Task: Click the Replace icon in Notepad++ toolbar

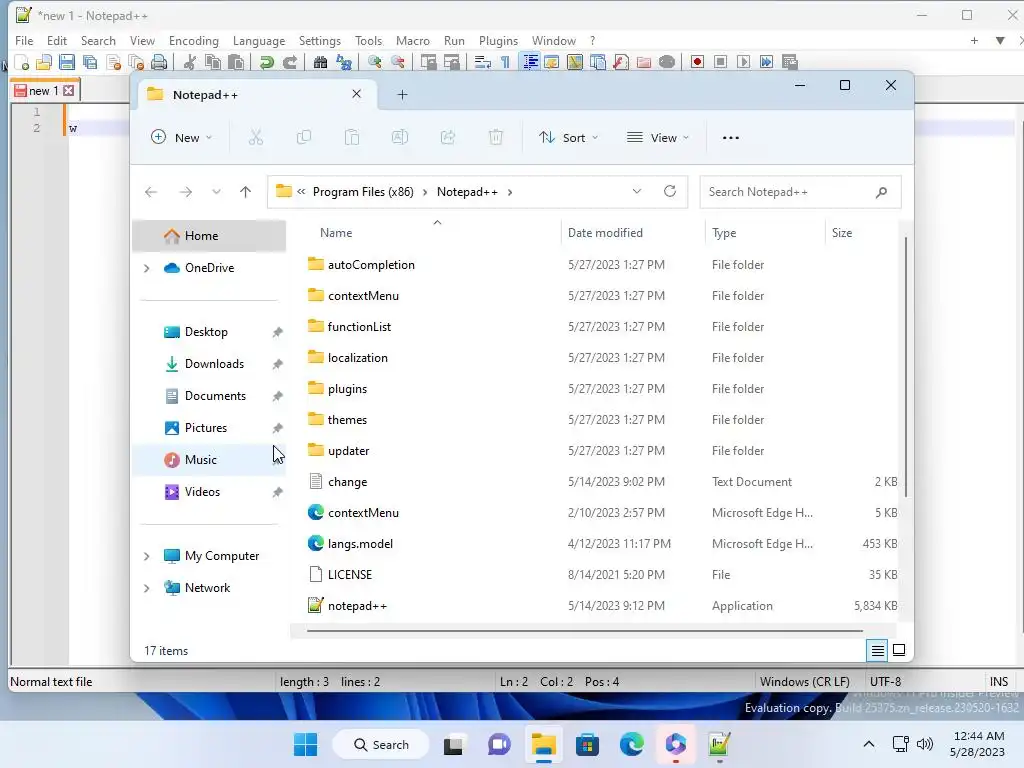Action: click(x=344, y=62)
